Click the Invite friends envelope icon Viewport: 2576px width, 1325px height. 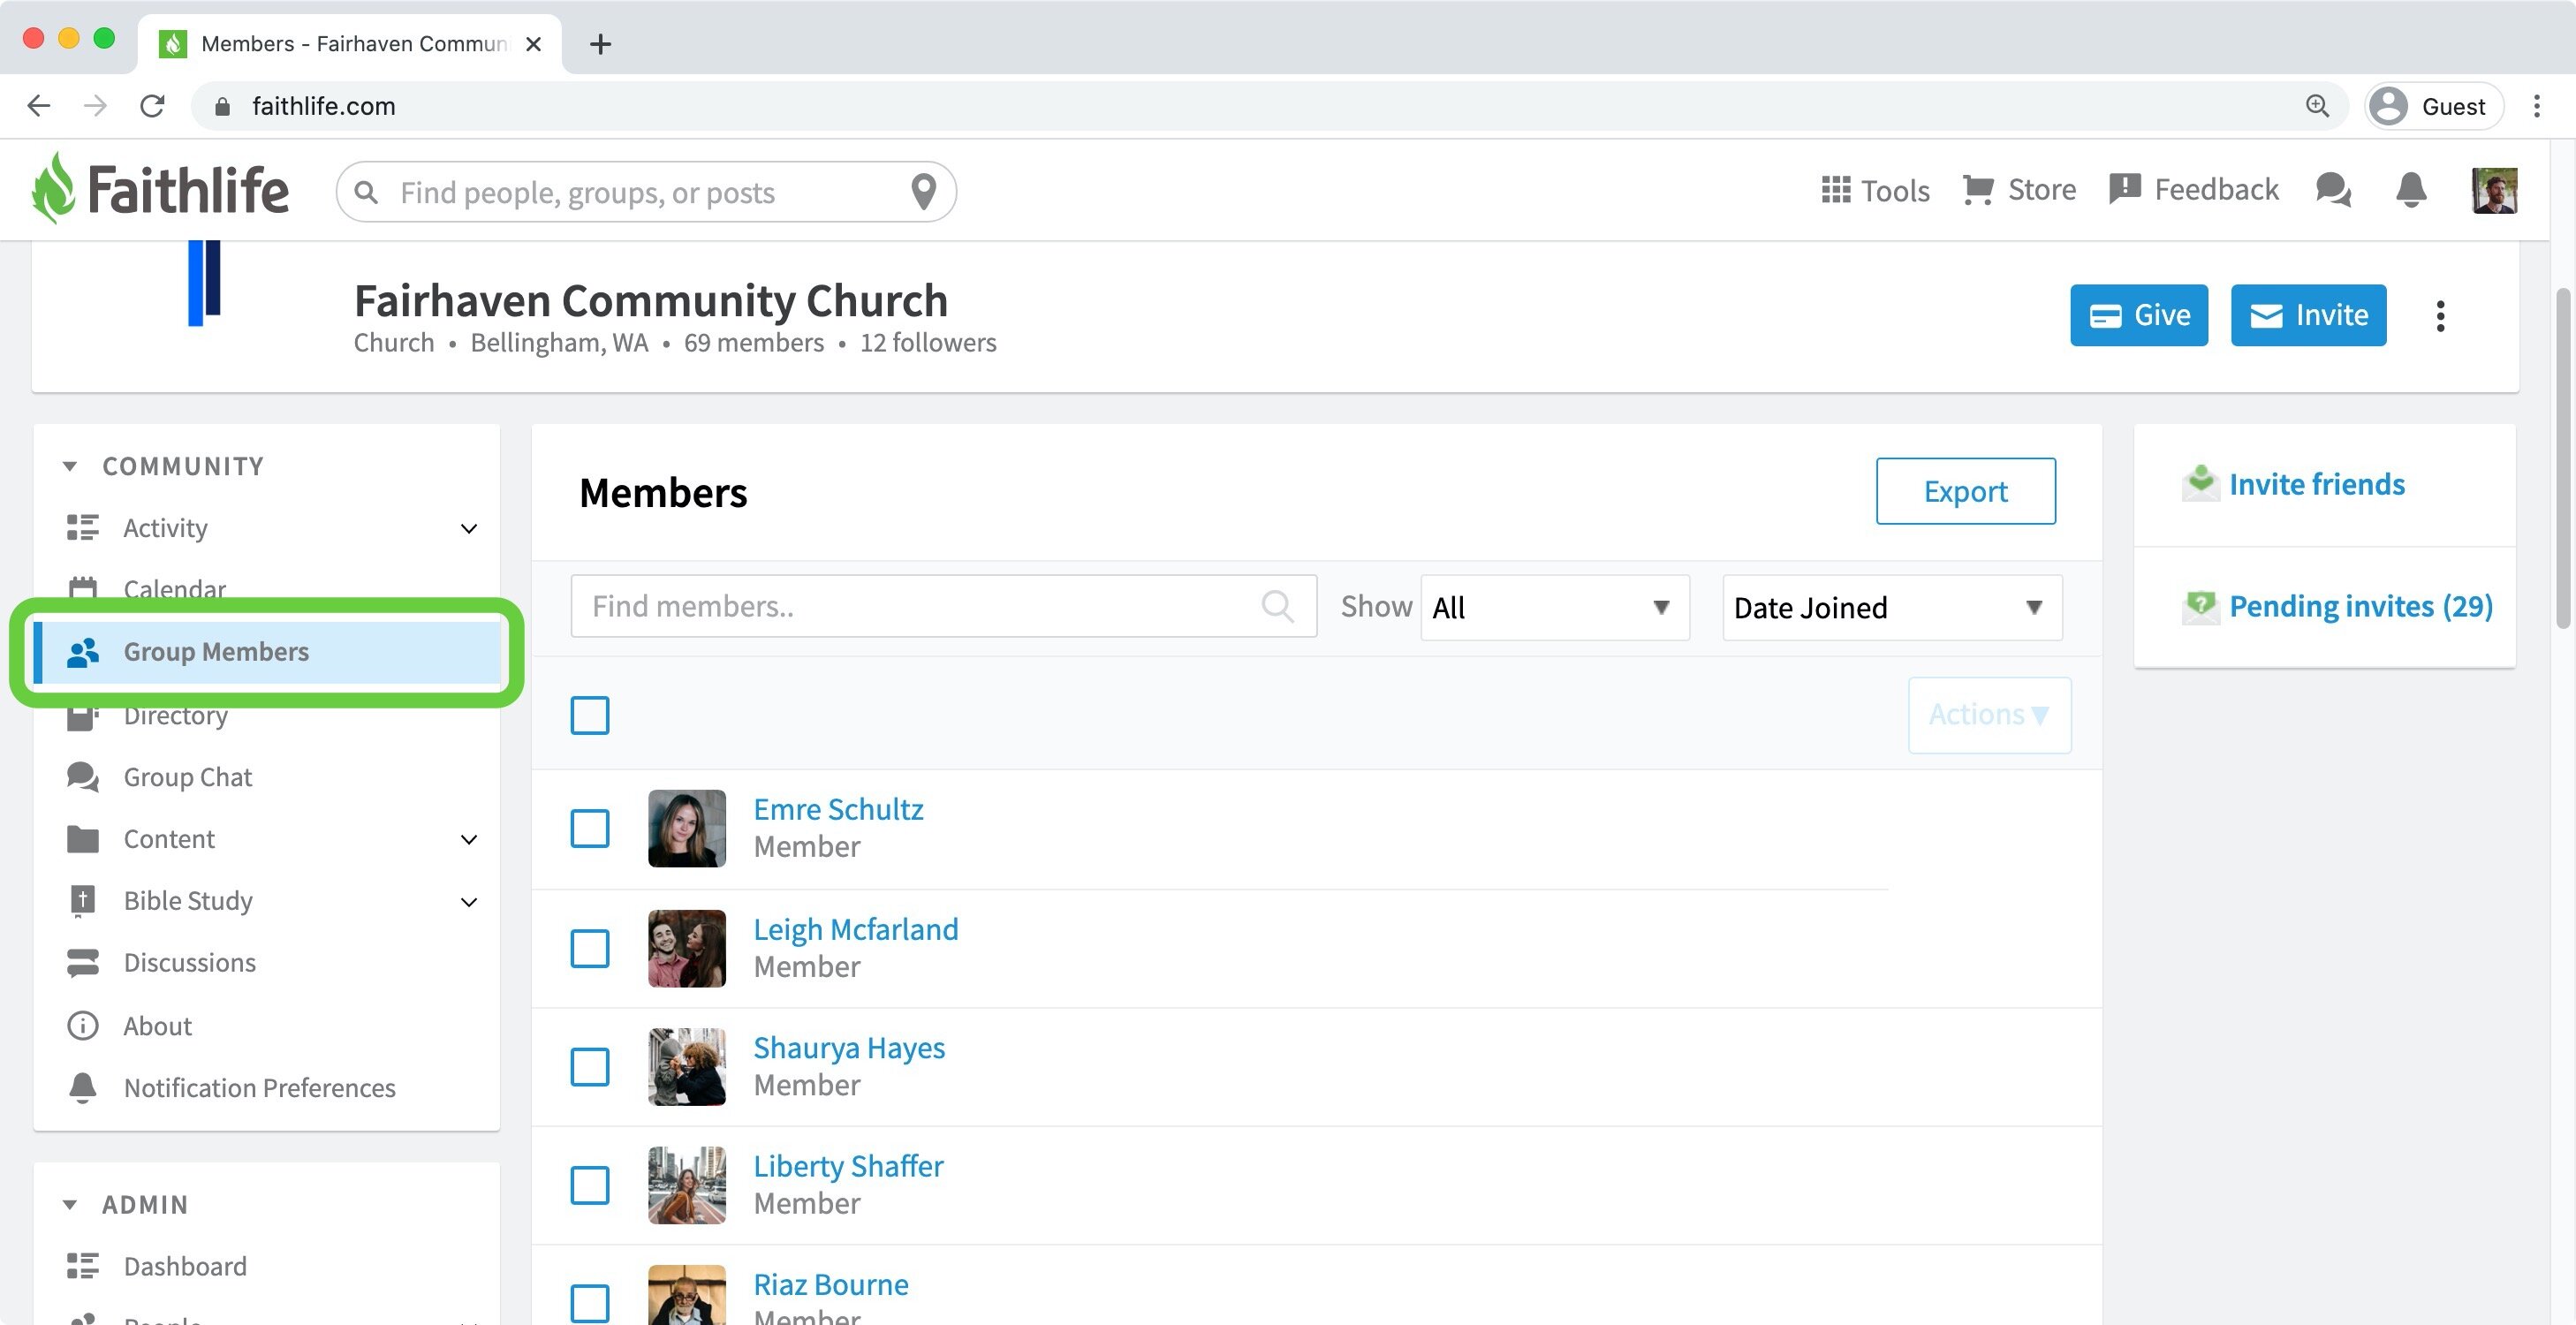pyautogui.click(x=2200, y=483)
